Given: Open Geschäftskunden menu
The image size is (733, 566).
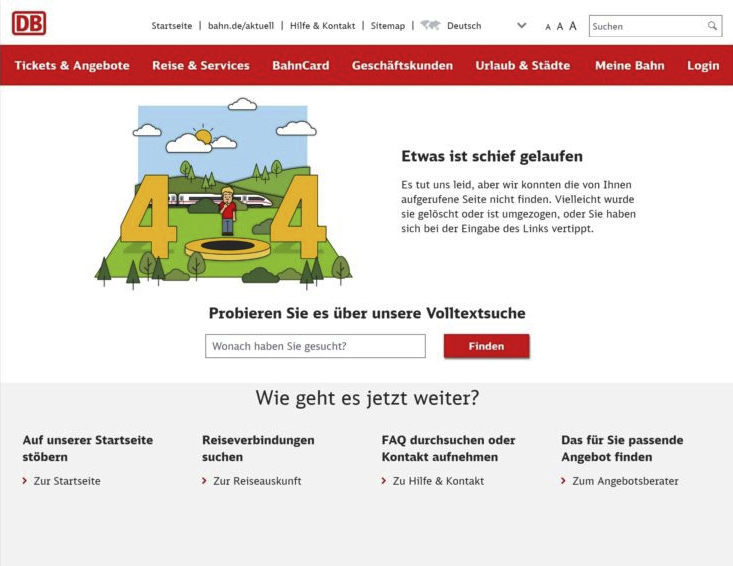Looking at the screenshot, I should point(402,65).
